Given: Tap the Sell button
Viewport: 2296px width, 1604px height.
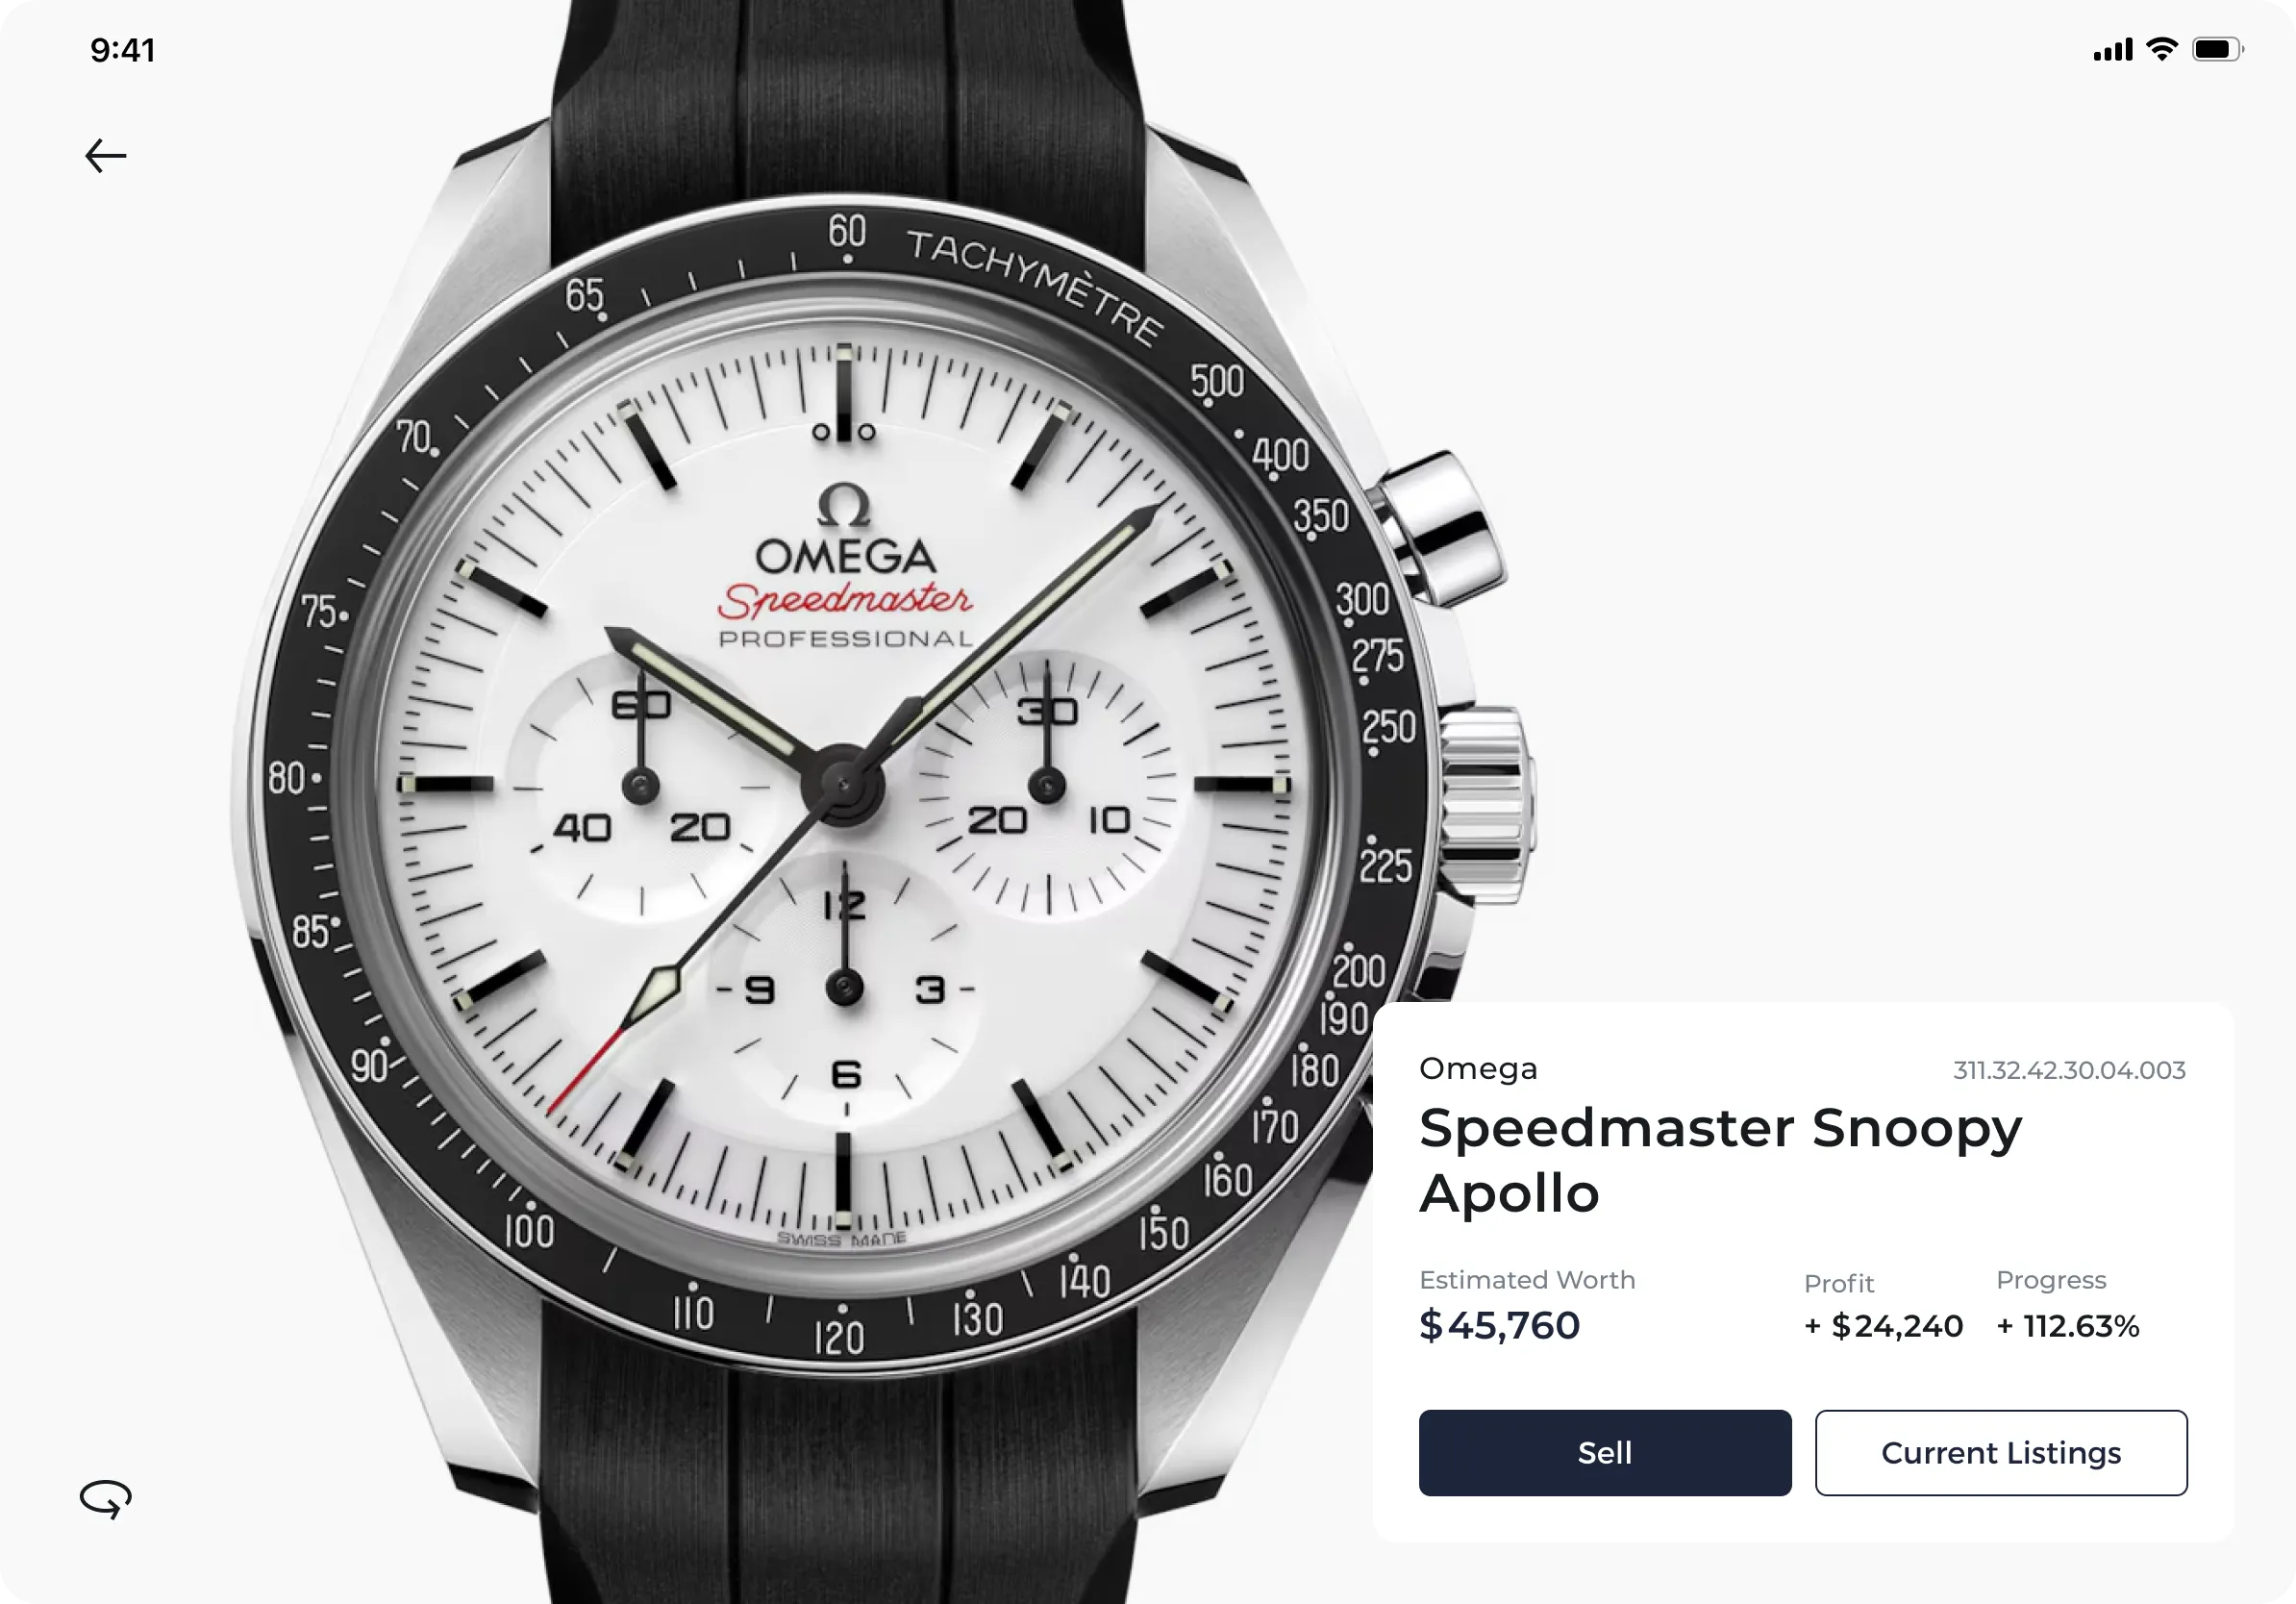Looking at the screenshot, I should point(1605,1453).
